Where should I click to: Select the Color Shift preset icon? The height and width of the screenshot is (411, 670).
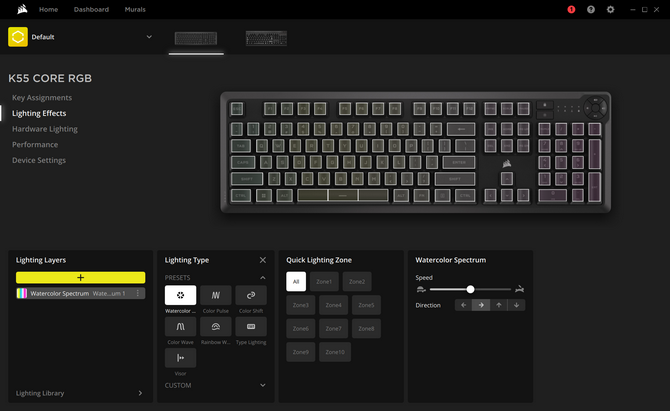251,295
